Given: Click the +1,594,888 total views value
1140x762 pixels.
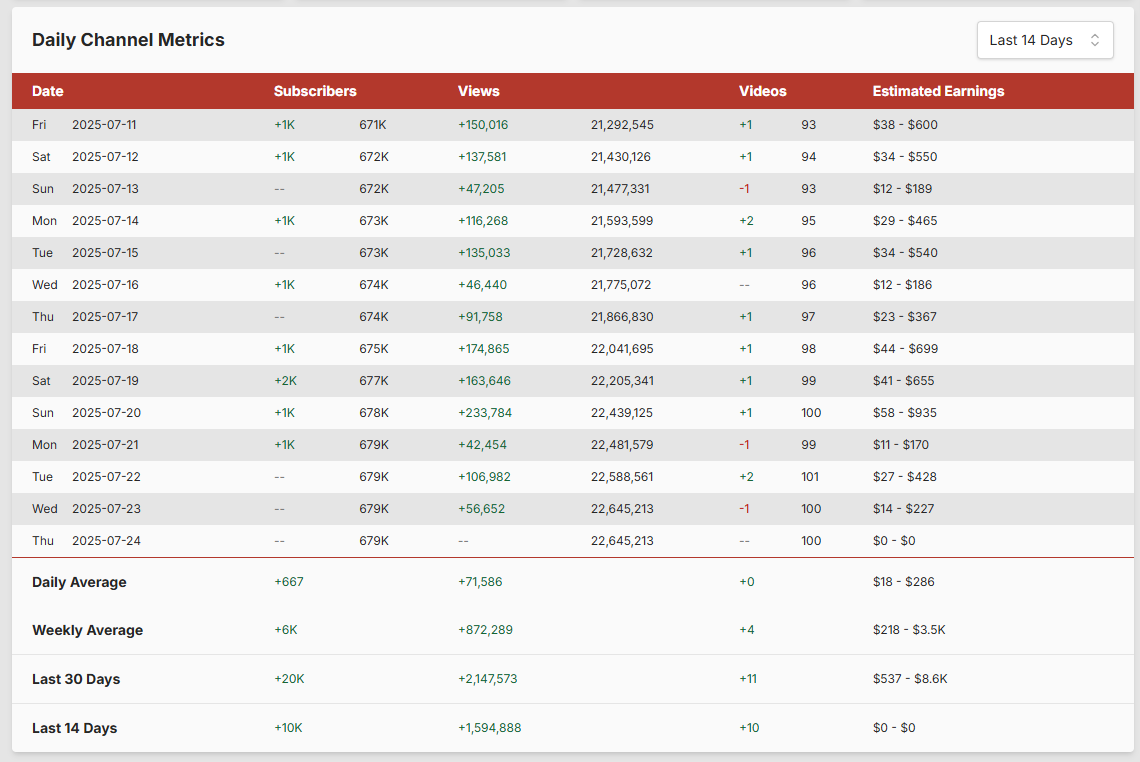Looking at the screenshot, I should point(489,728).
